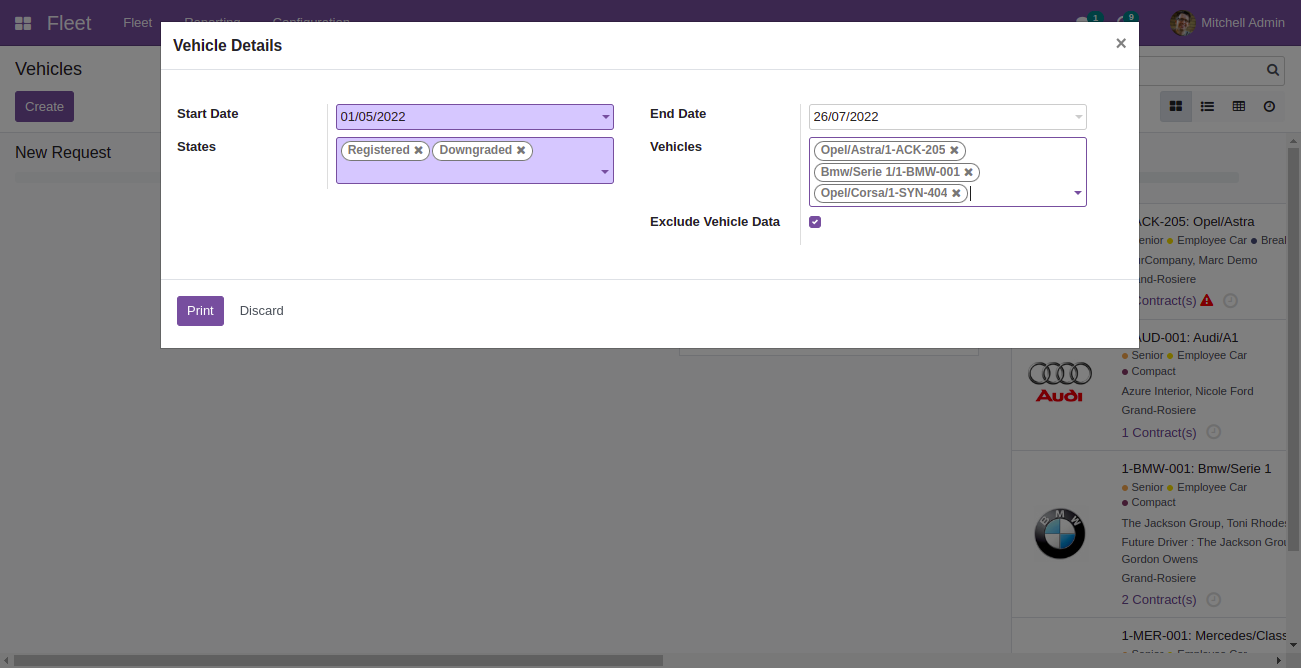The width and height of the screenshot is (1301, 668).
Task: Click the Compact tag on Audi/A1 card
Action: (1153, 371)
